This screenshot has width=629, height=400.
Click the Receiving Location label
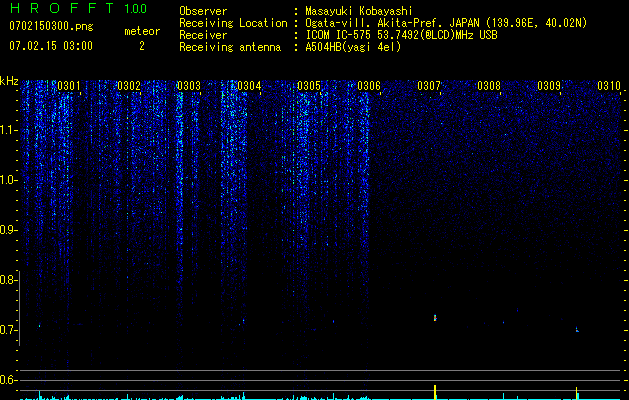point(233,23)
